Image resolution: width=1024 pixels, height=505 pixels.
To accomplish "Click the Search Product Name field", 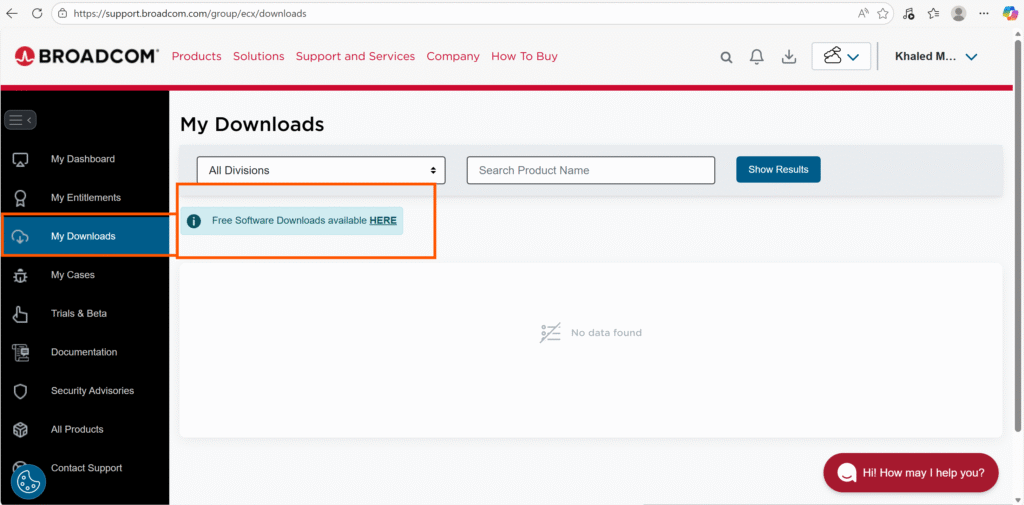I will coord(590,170).
